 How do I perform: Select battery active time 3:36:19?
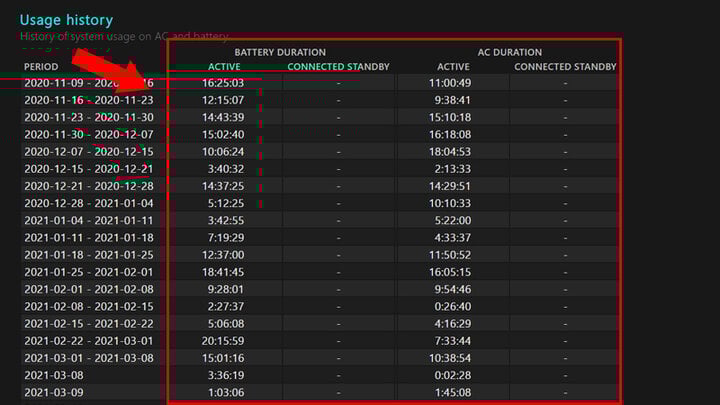pos(226,376)
